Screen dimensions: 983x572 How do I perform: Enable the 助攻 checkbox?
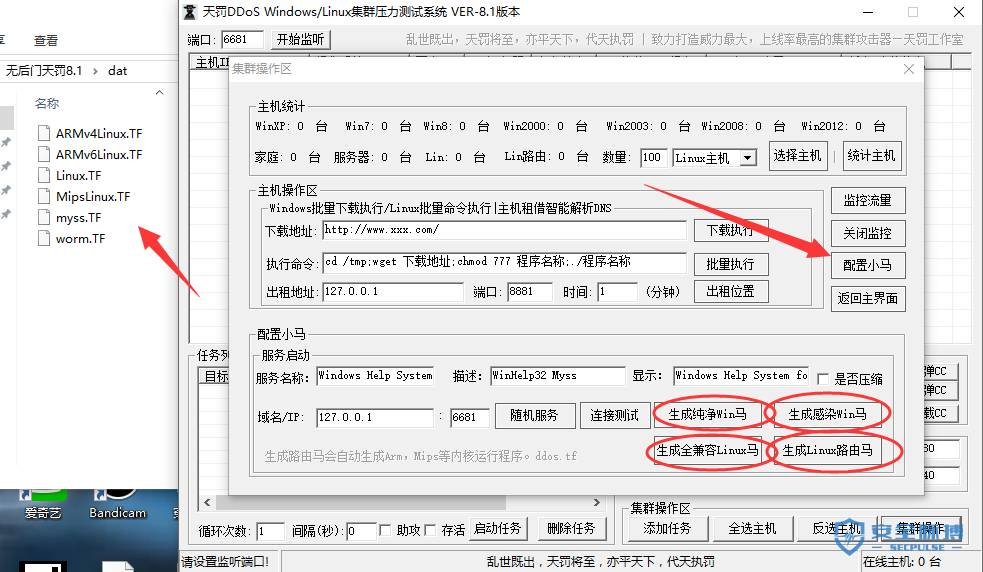click(385, 530)
